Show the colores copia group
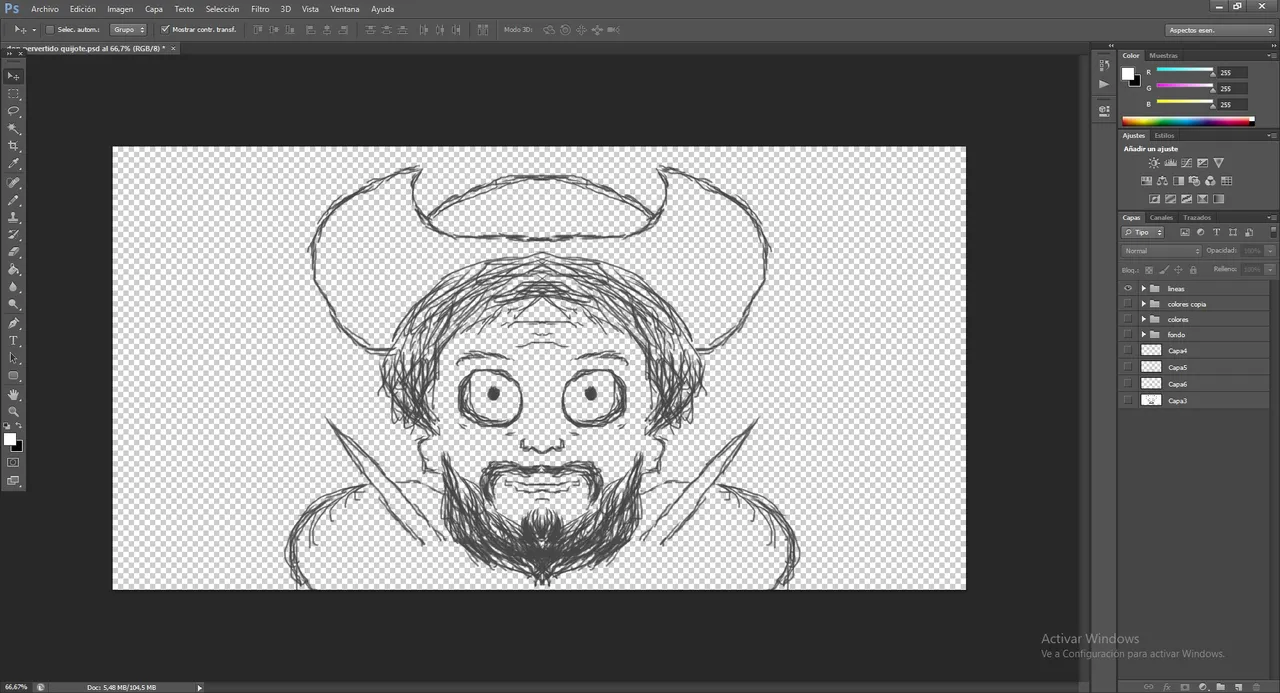 [x=1128, y=304]
